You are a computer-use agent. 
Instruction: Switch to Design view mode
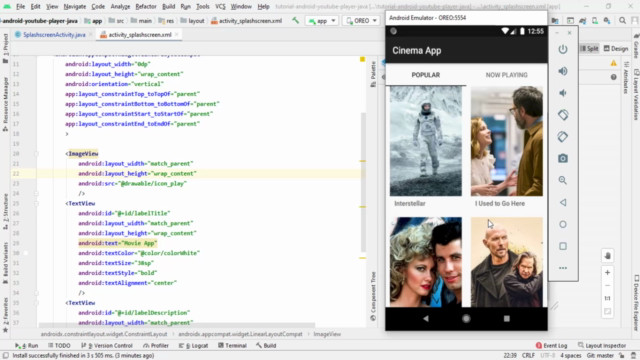point(616,49)
